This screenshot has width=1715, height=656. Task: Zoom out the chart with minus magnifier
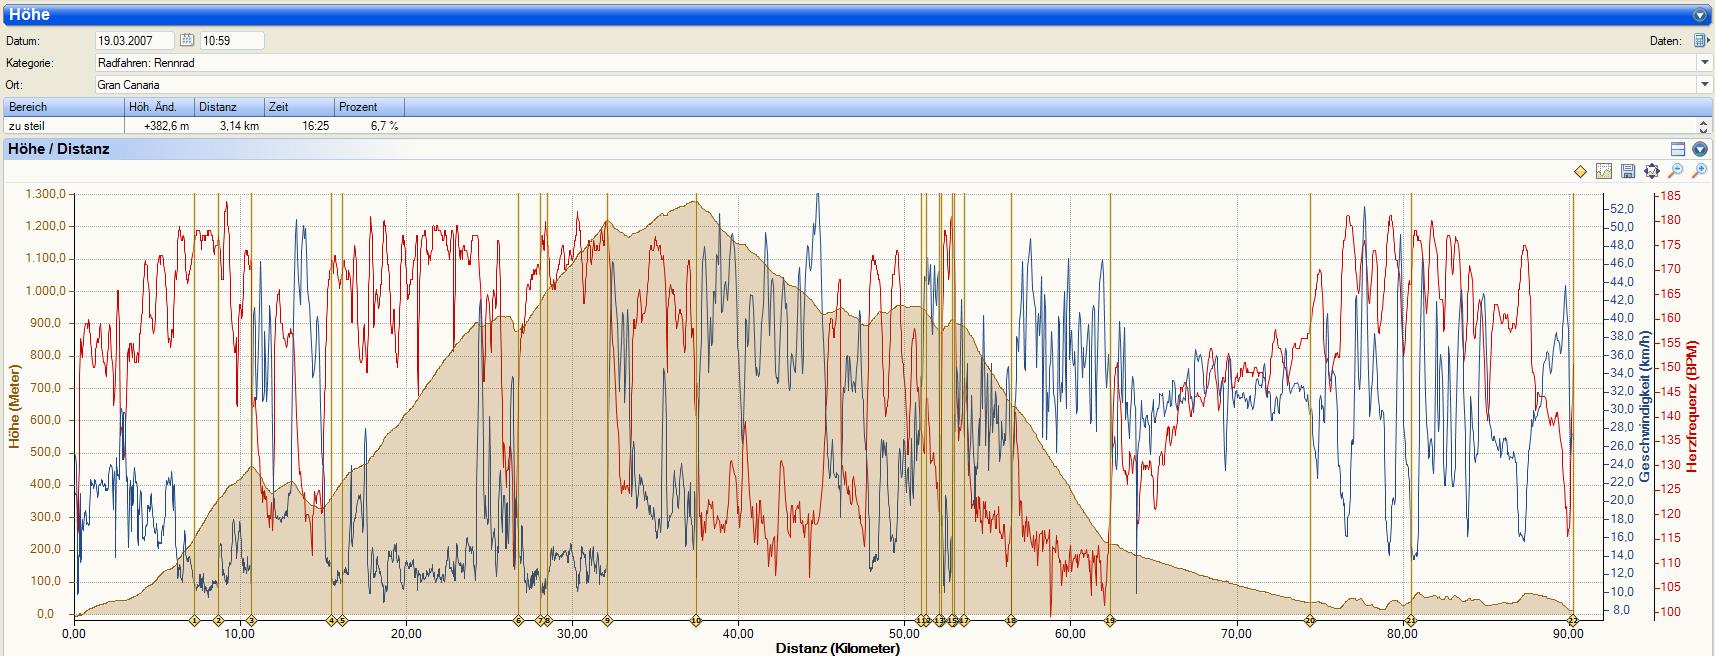pyautogui.click(x=1676, y=172)
